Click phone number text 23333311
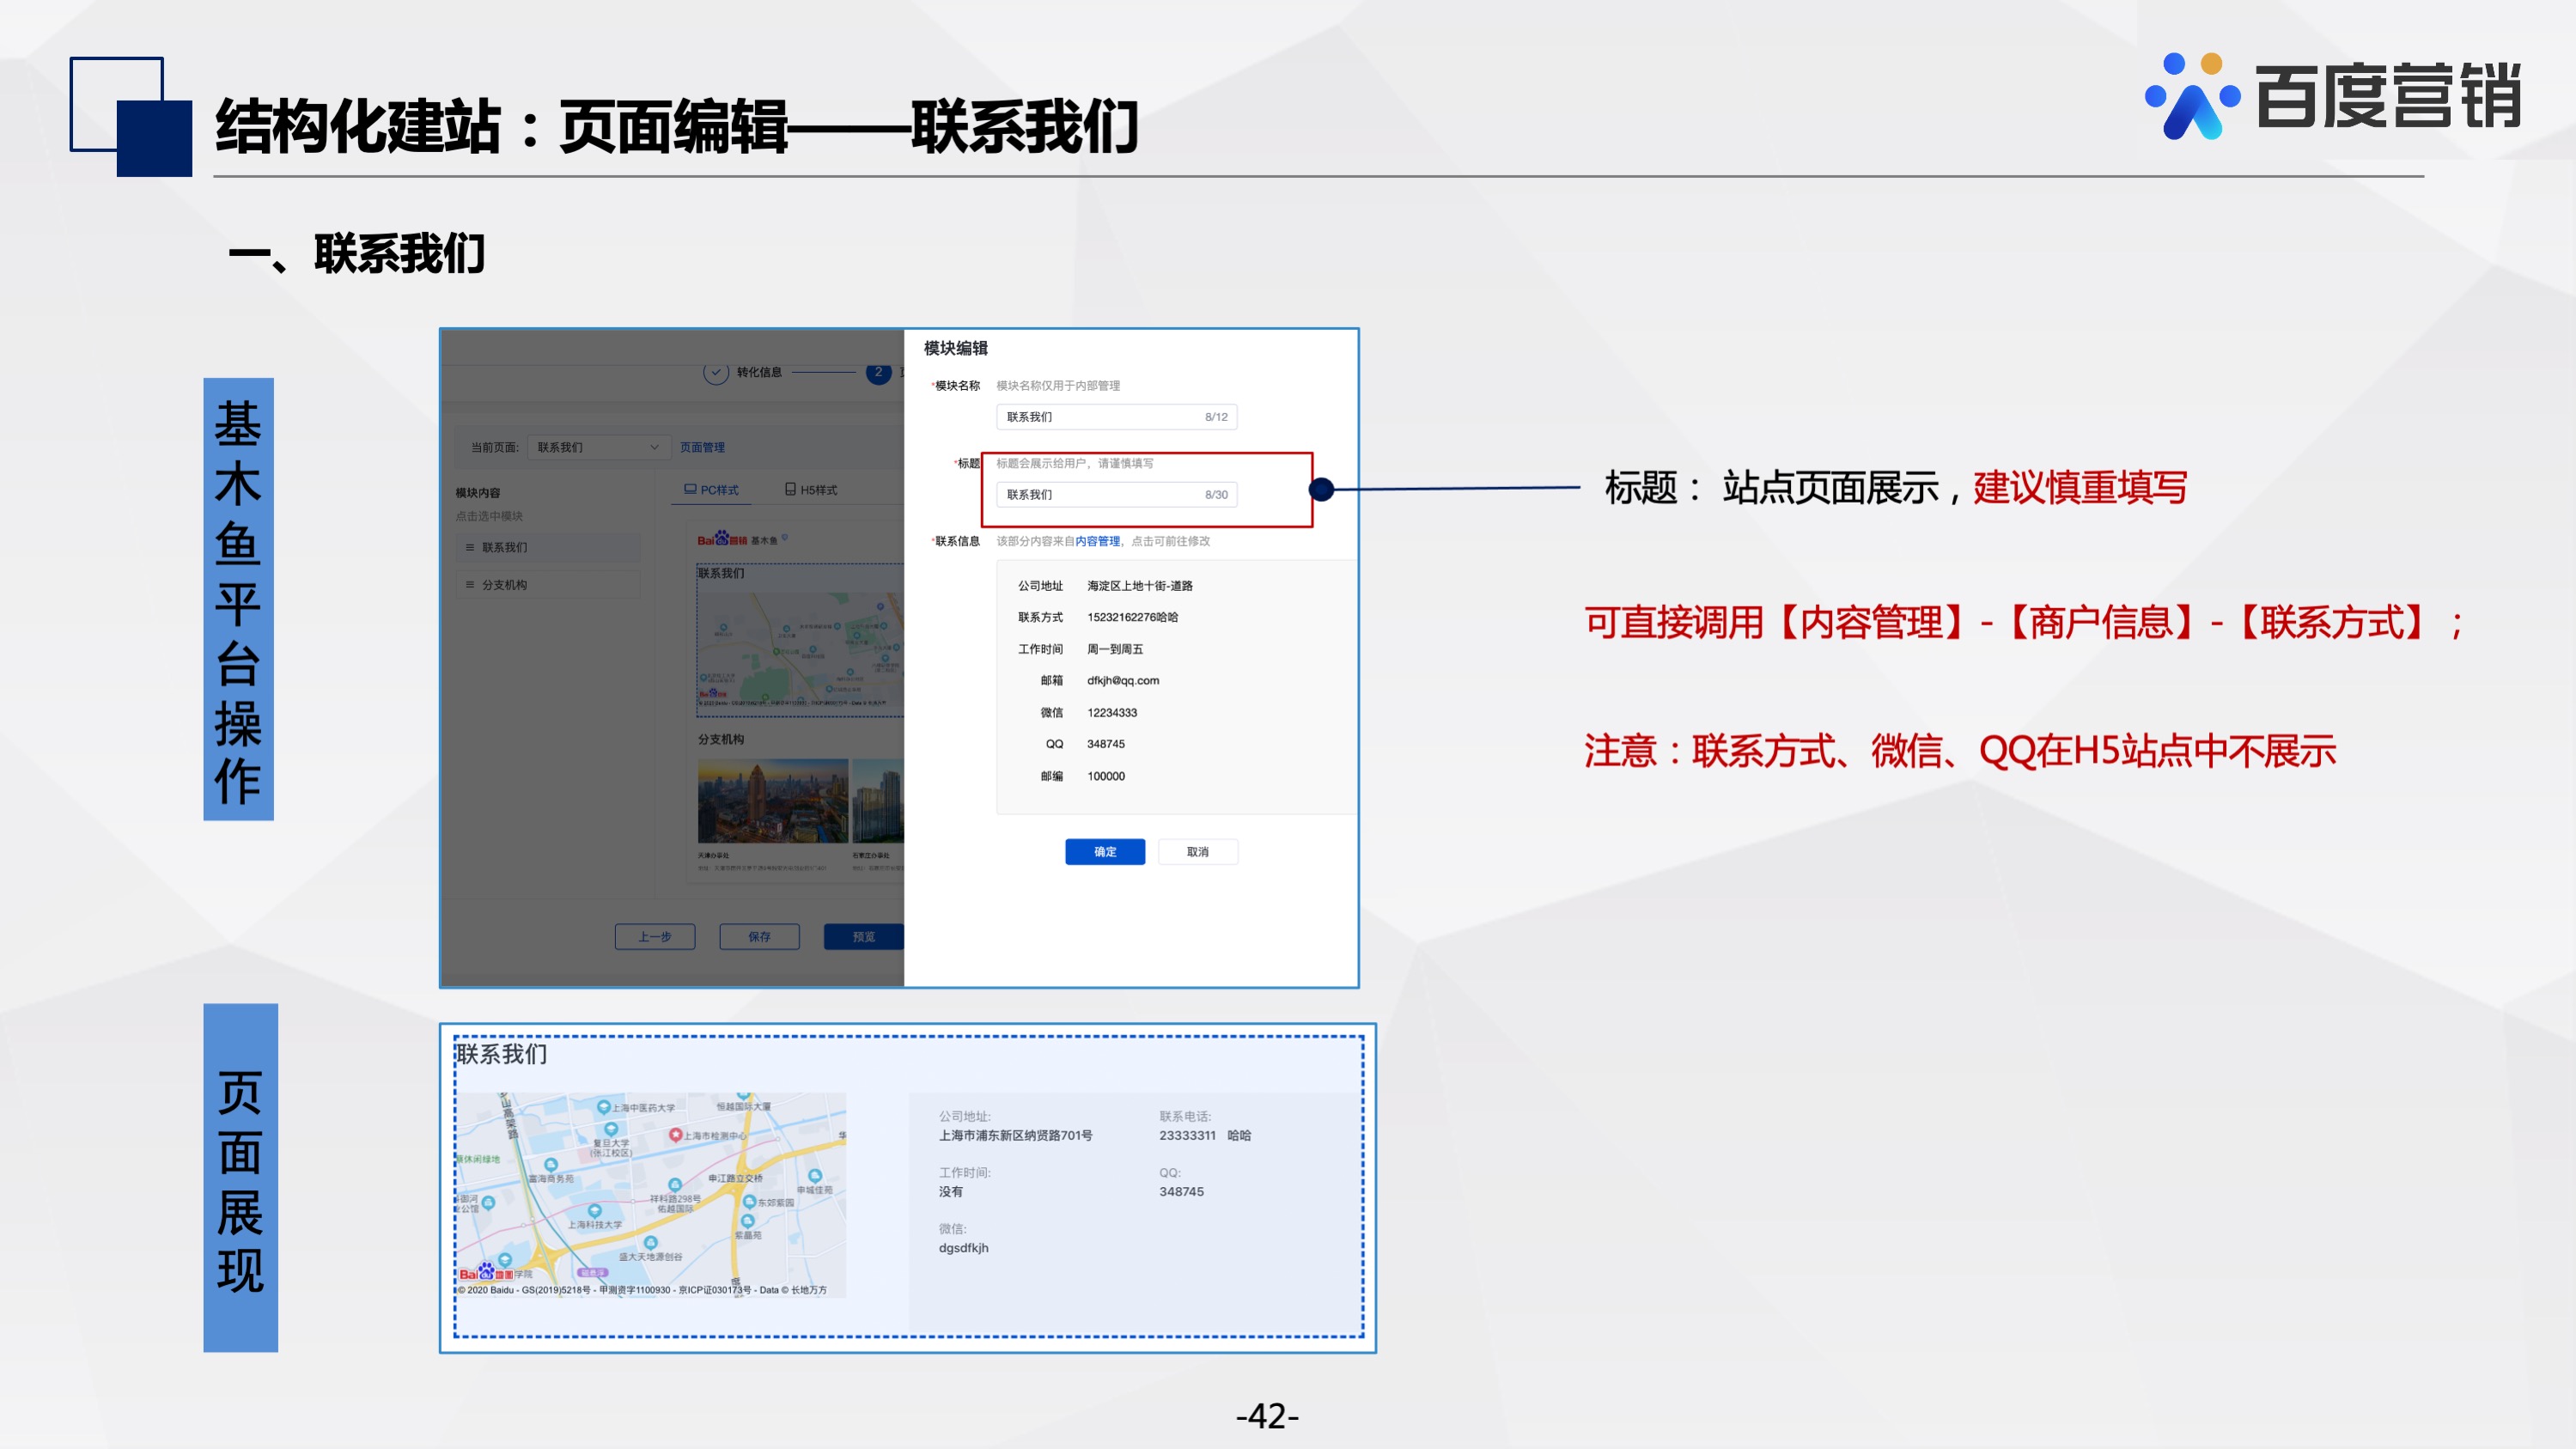The height and width of the screenshot is (1449, 2576). pos(1187,1135)
